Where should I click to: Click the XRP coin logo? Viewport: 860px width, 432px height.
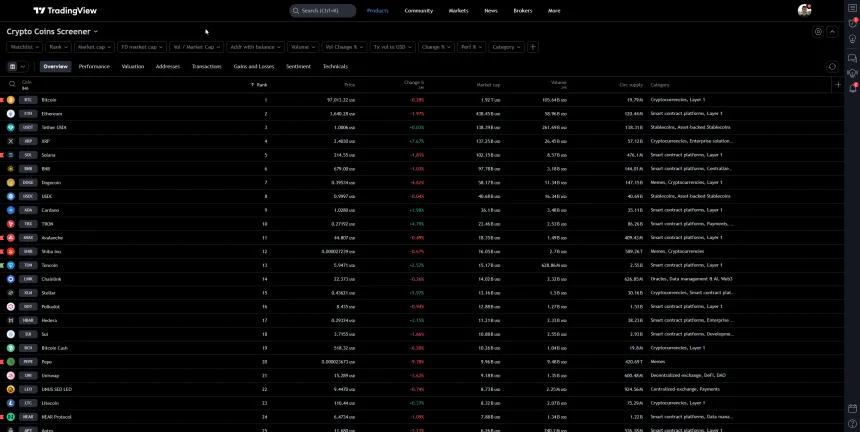[11, 141]
